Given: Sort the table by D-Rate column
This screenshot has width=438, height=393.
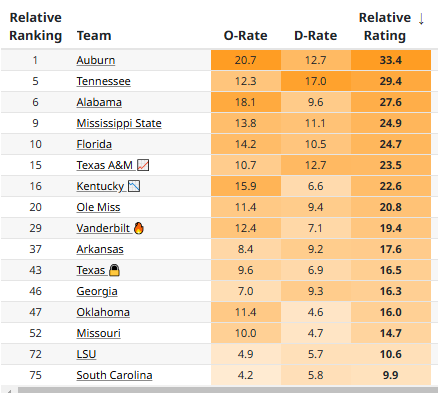Looking at the screenshot, I should coord(315,35).
